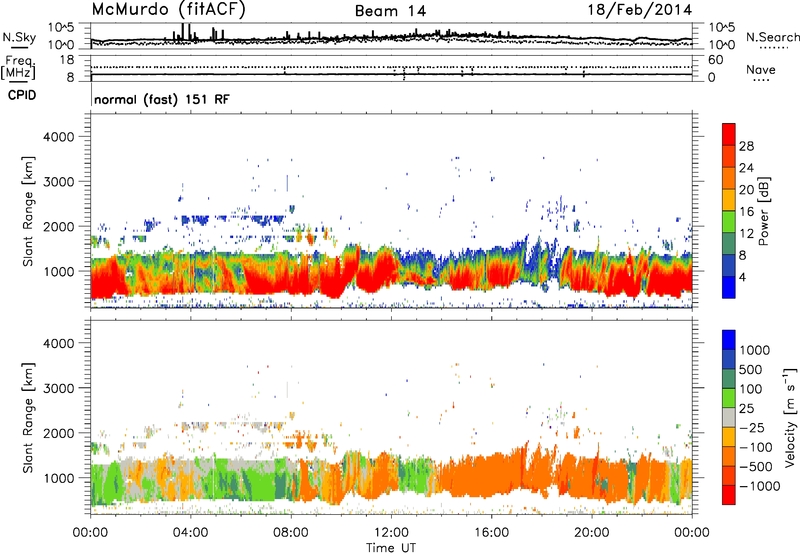Click the "N.Search" legend label
The image size is (800, 554).
pos(772,37)
